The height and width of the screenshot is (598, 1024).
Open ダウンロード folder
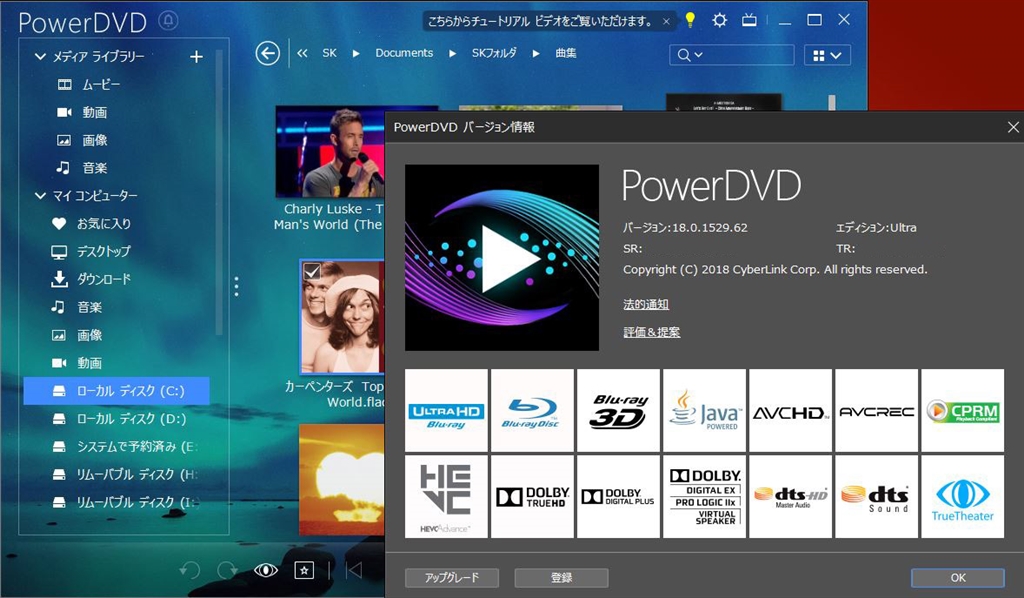coord(103,279)
